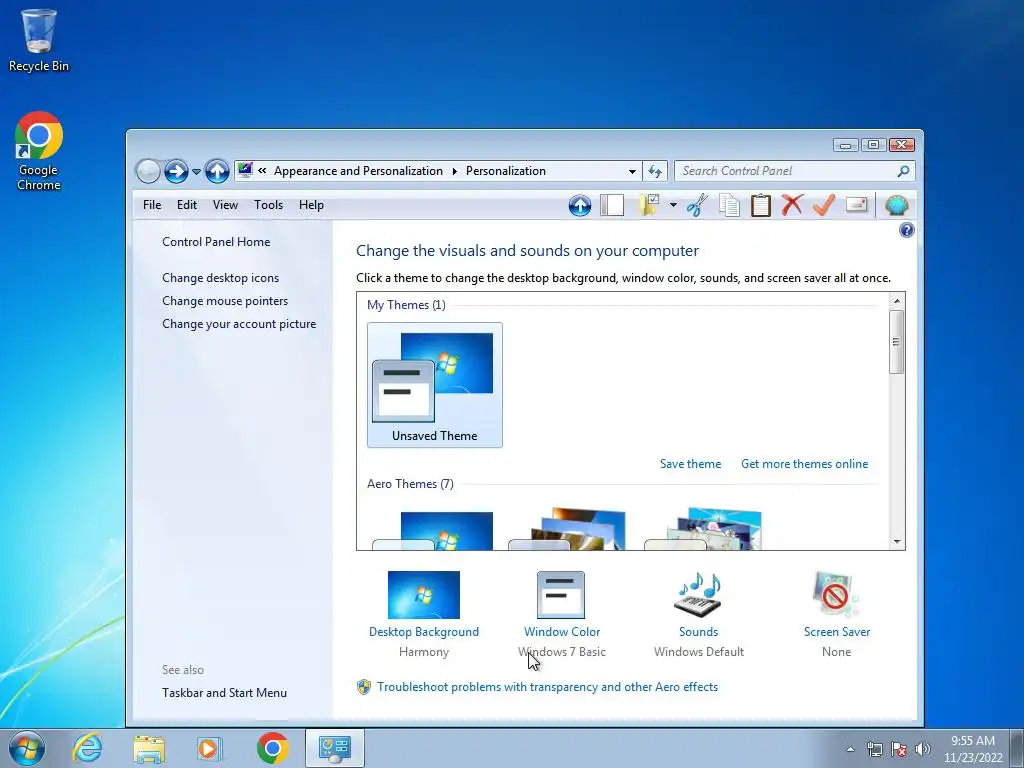This screenshot has width=1024, height=768.
Task: Click the themes list scroll down arrow
Action: [x=897, y=541]
